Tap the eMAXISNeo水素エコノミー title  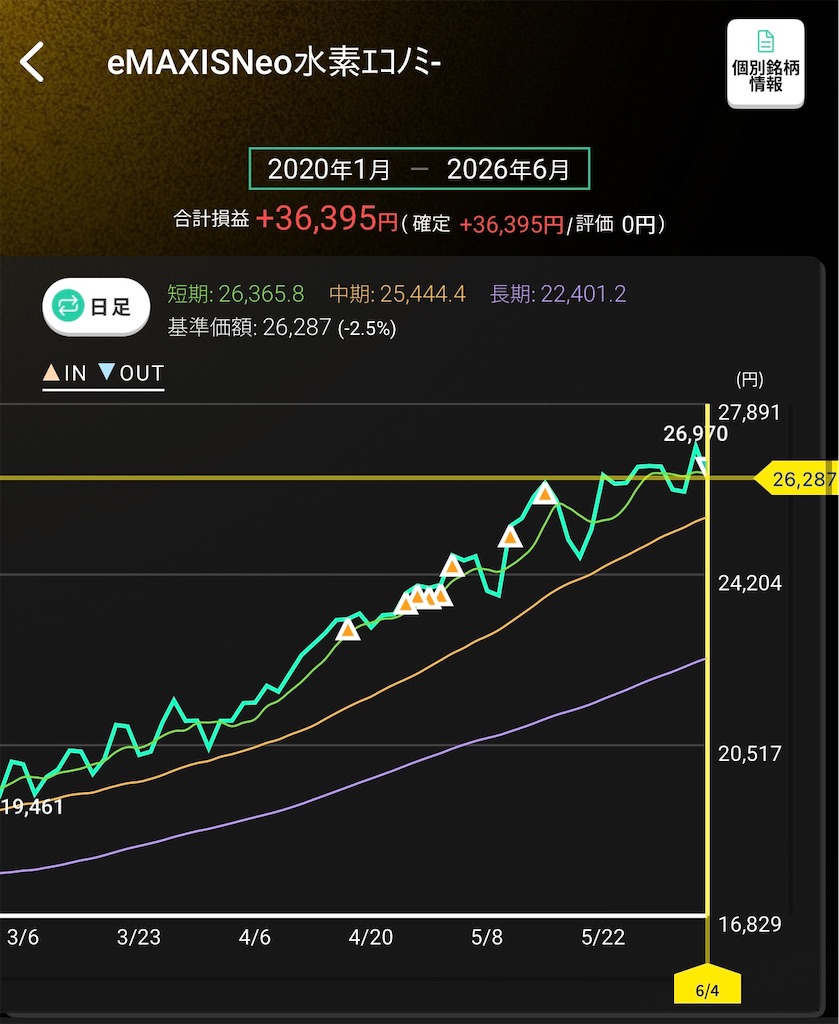[274, 63]
